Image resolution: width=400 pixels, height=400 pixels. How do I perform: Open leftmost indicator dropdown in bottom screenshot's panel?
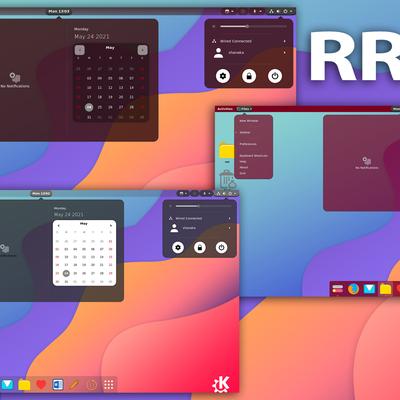coord(183,193)
